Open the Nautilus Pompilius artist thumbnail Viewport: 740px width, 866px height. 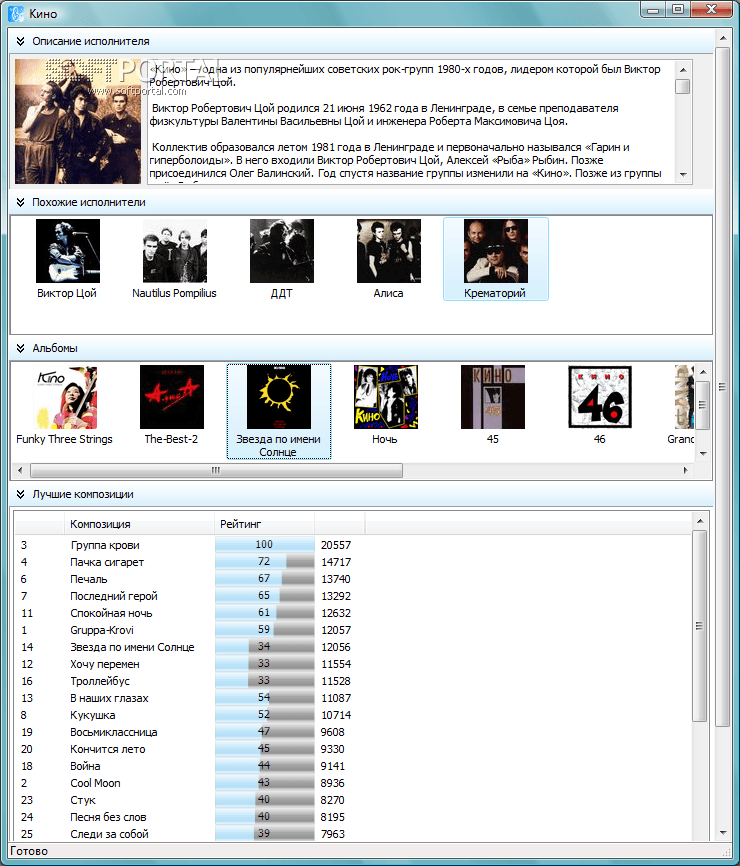pyautogui.click(x=175, y=251)
